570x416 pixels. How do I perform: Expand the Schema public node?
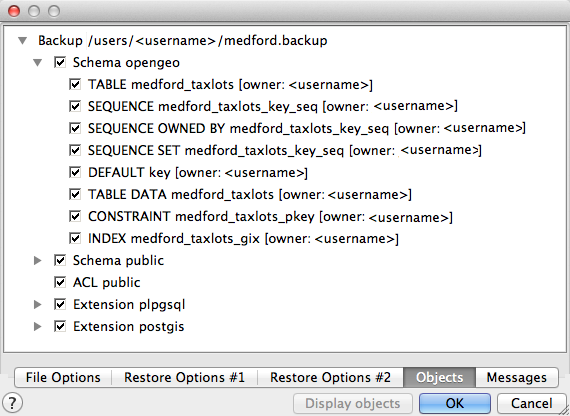tap(37, 260)
